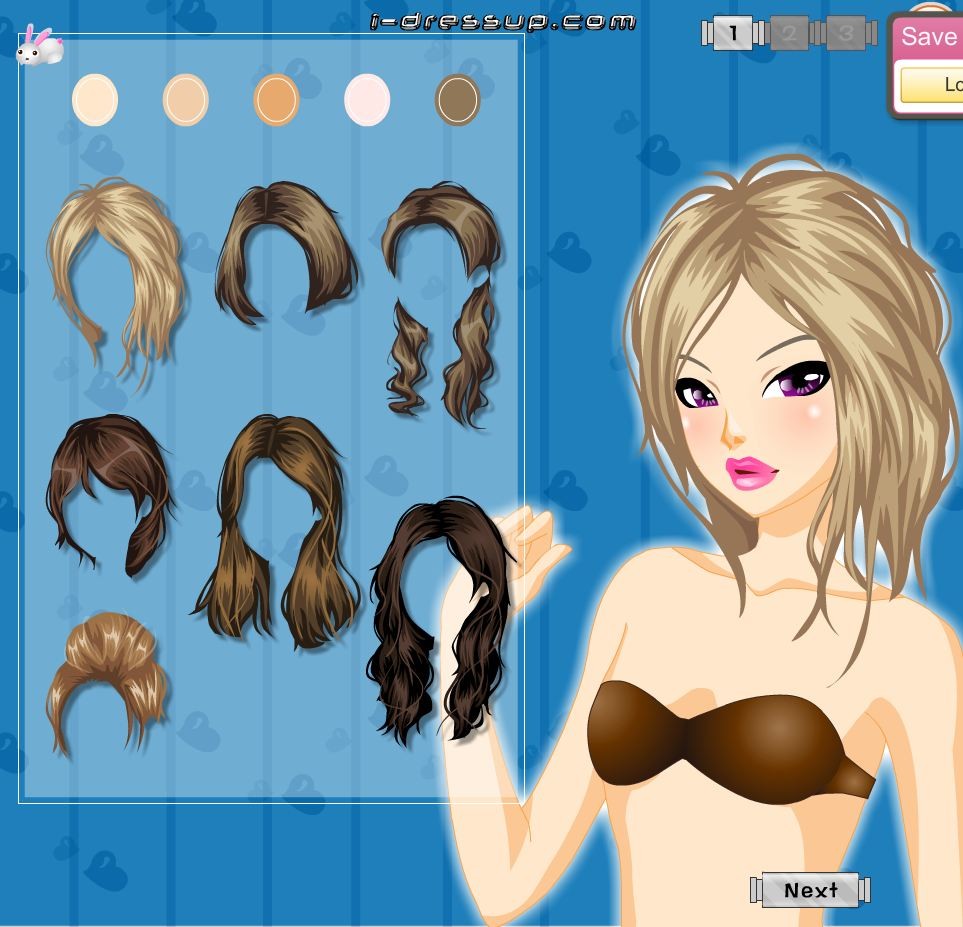The image size is (963, 927).
Task: Open the i-dressup.com site link
Action: point(502,21)
